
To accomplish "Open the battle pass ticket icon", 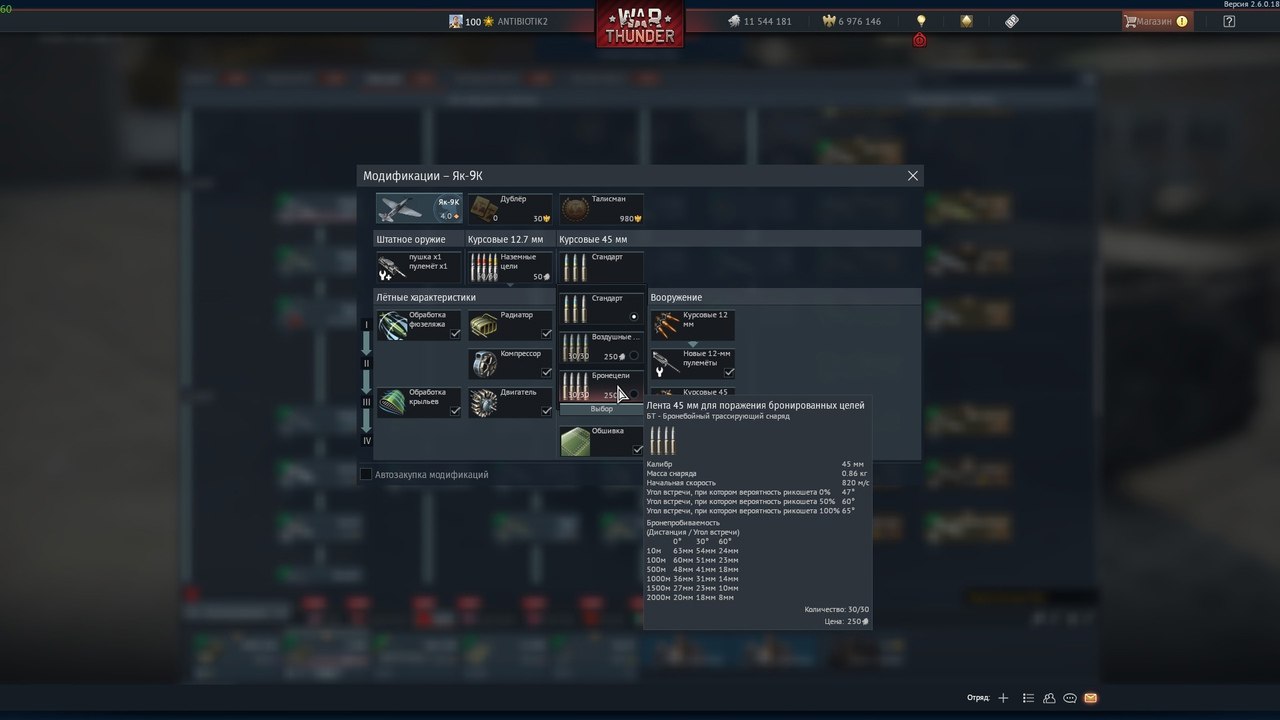I will point(1012,20).
